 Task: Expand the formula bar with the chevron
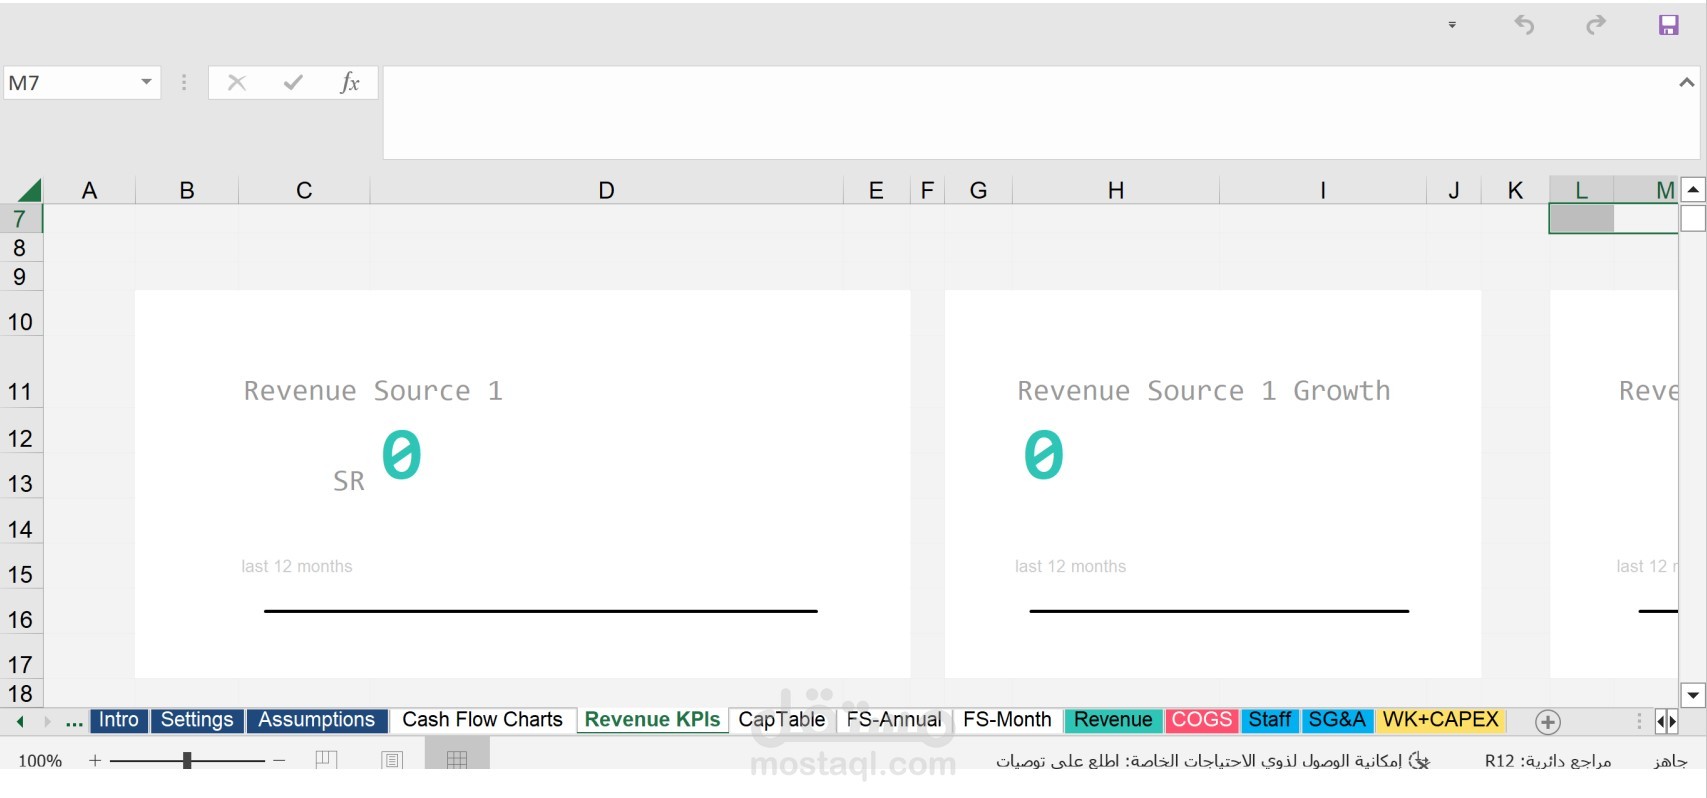tap(1686, 83)
